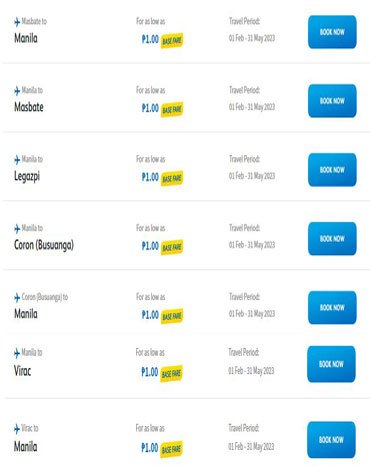Click Book Now for Manila to Virac

[331, 364]
